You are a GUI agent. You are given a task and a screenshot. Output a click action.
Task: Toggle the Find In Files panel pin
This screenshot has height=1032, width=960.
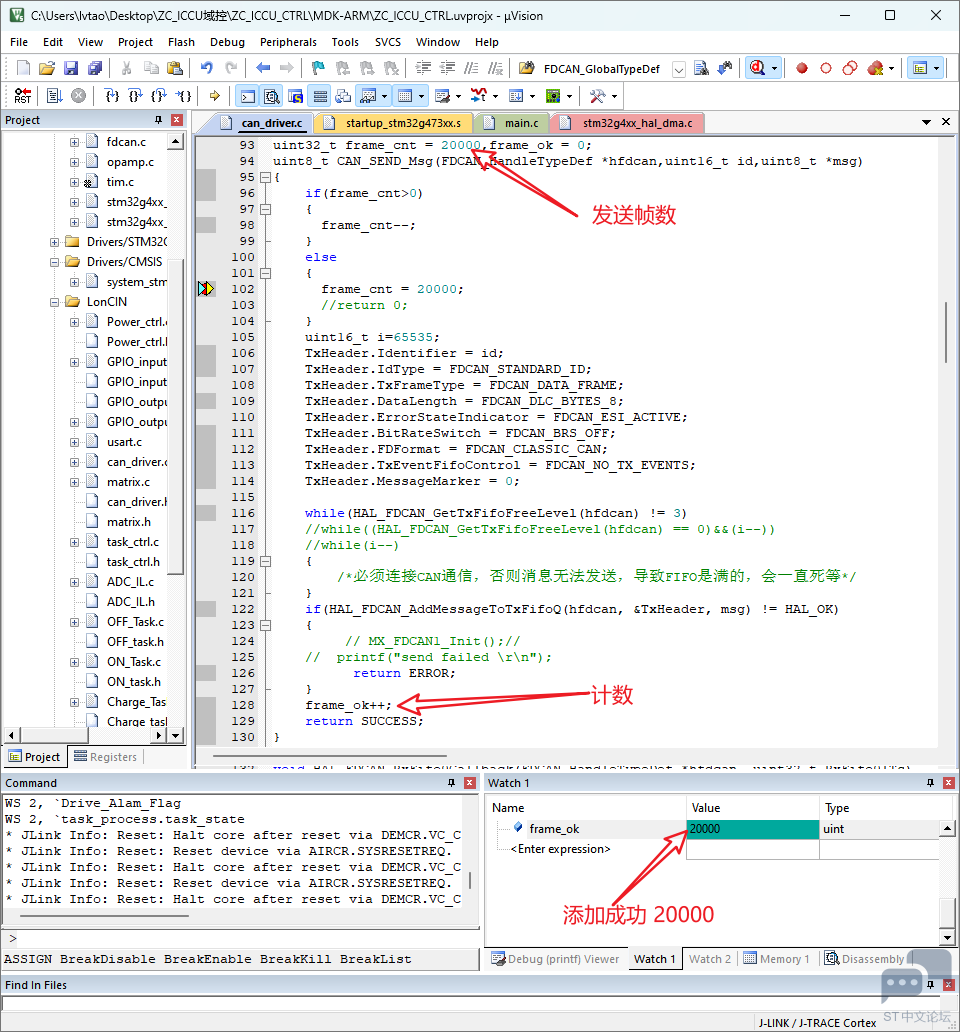tap(930, 985)
